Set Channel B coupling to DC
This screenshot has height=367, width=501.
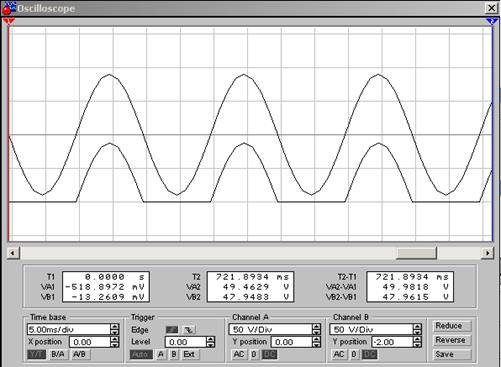(369, 354)
